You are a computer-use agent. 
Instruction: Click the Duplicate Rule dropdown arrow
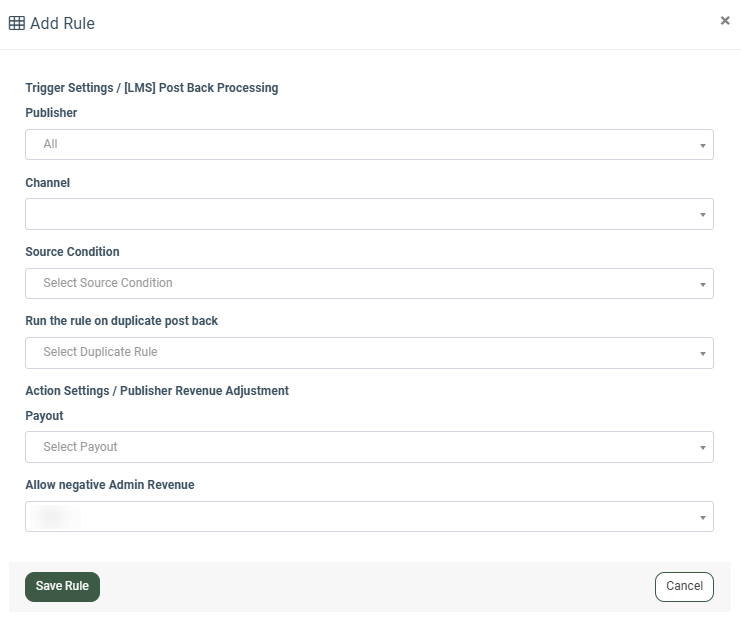point(703,353)
